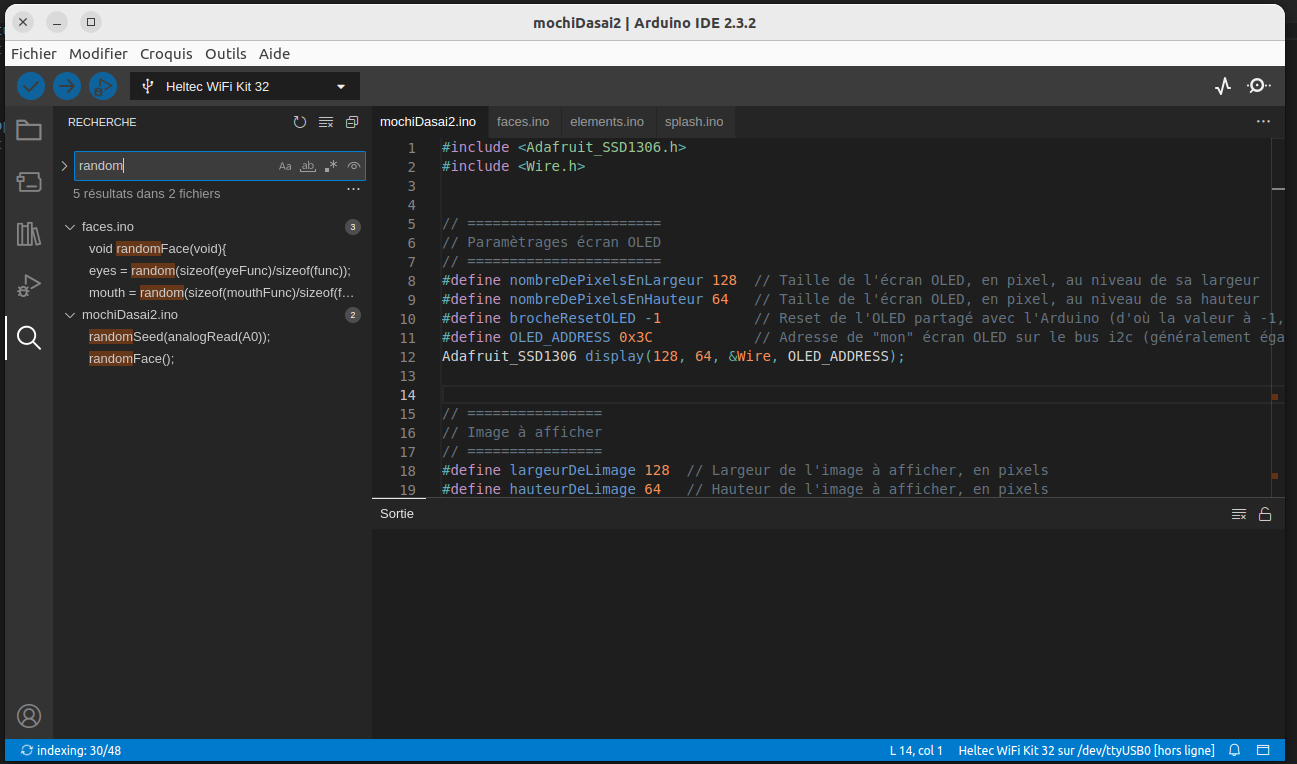Viewport: 1297px width, 764px height.
Task: Switch to the splash.ino tab
Action: tap(694, 121)
